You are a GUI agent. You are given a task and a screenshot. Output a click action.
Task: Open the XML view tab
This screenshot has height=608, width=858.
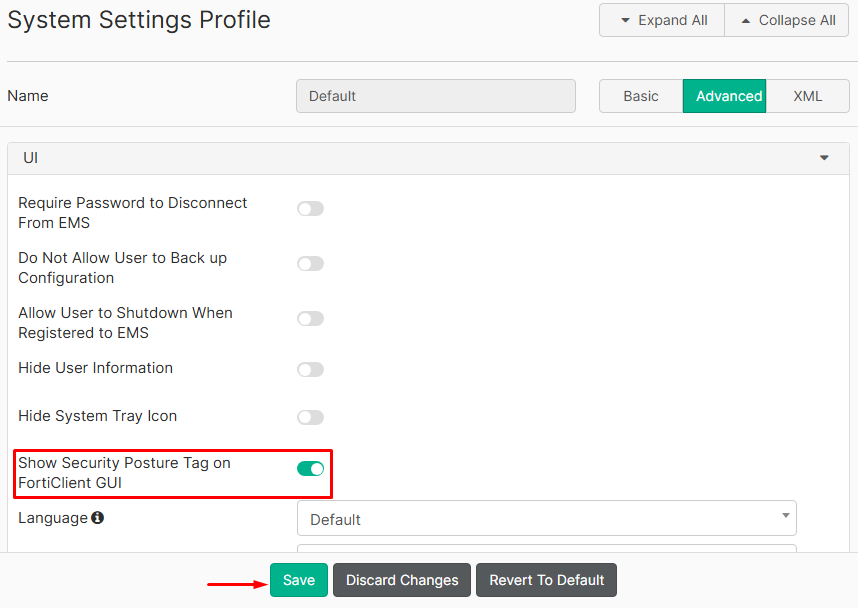[807, 96]
